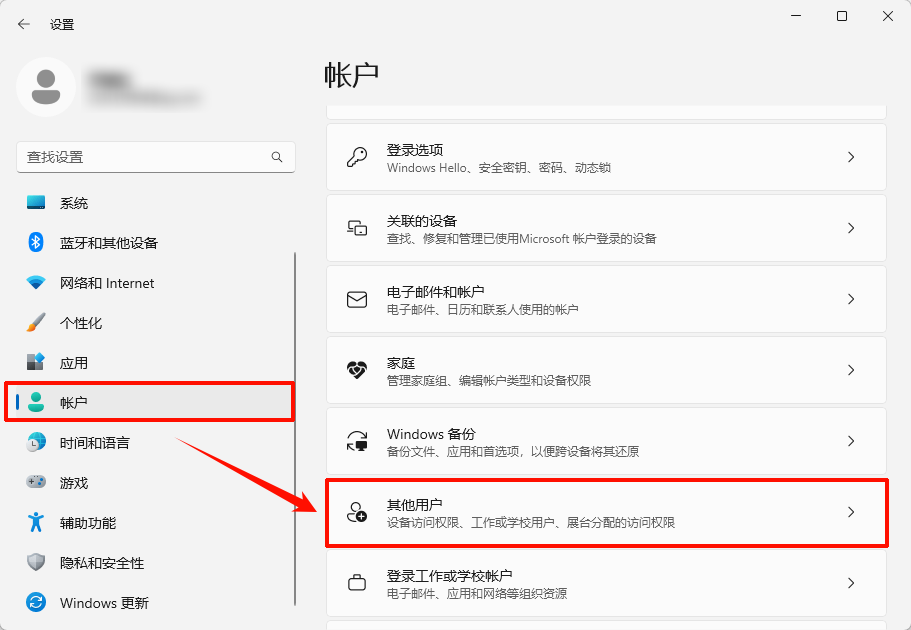Screen dimensions: 911x630
Task: Click the user profile avatar picture
Action: coord(46,88)
